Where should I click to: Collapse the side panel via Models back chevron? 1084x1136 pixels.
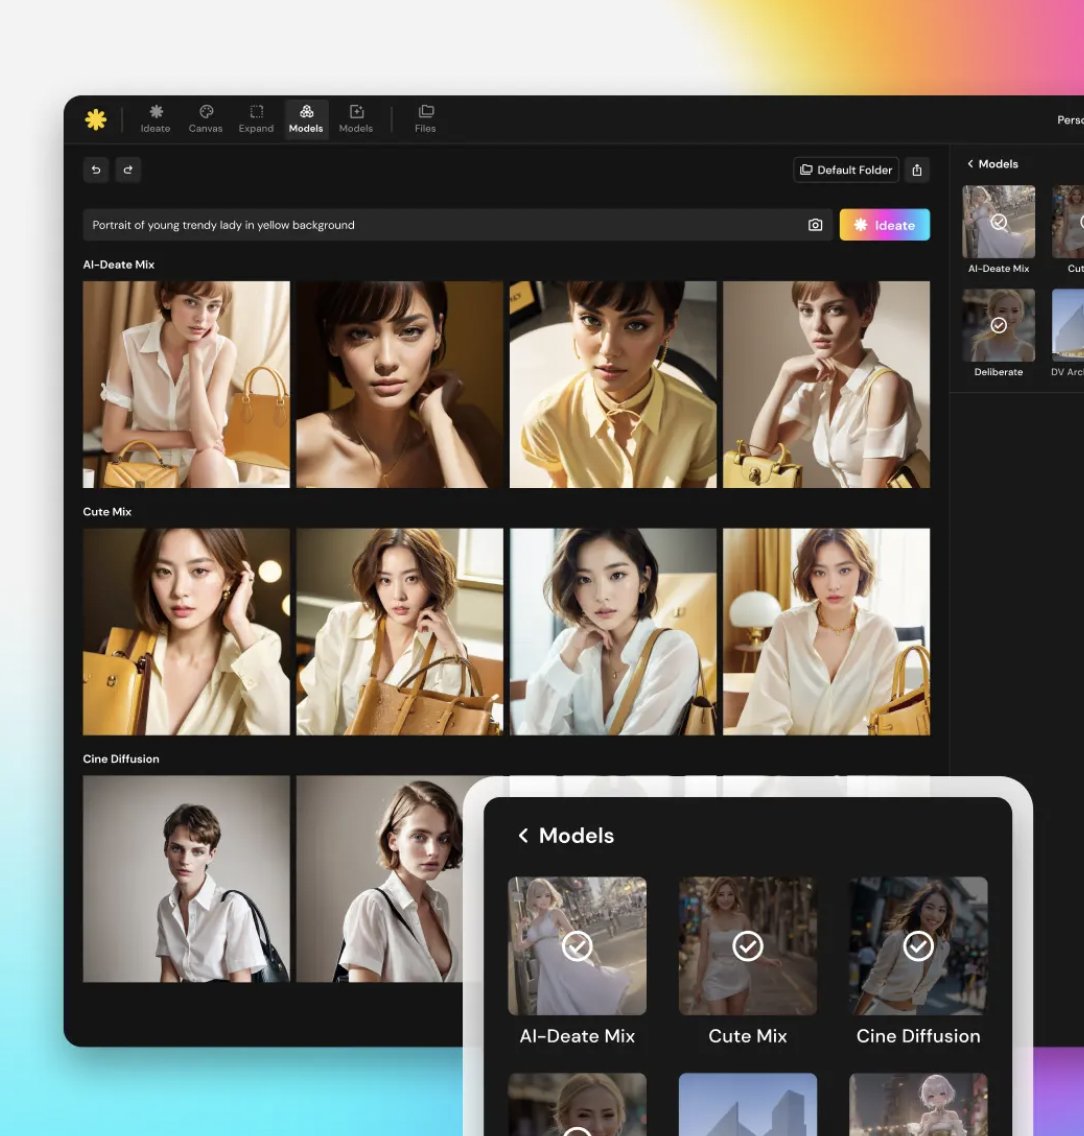[x=970, y=164]
